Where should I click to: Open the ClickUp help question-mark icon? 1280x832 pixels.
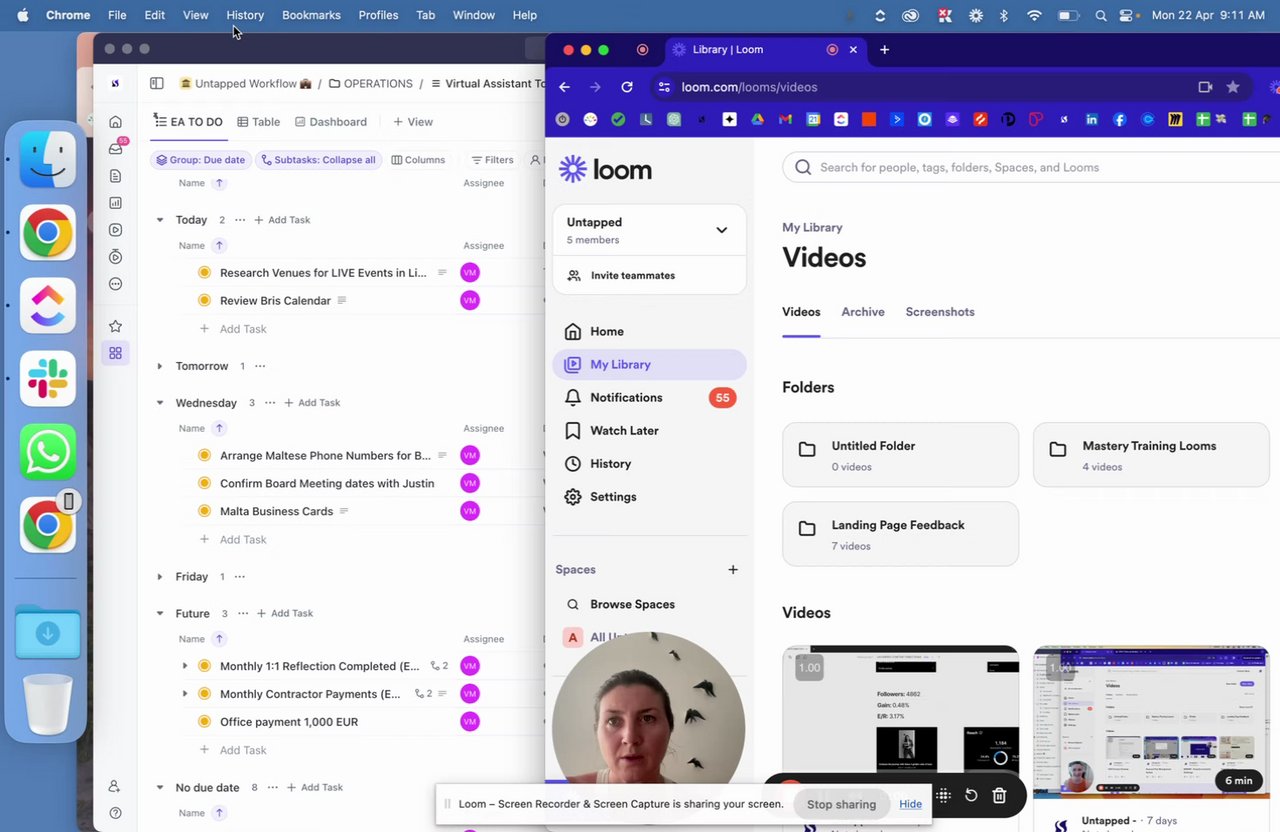[x=115, y=813]
